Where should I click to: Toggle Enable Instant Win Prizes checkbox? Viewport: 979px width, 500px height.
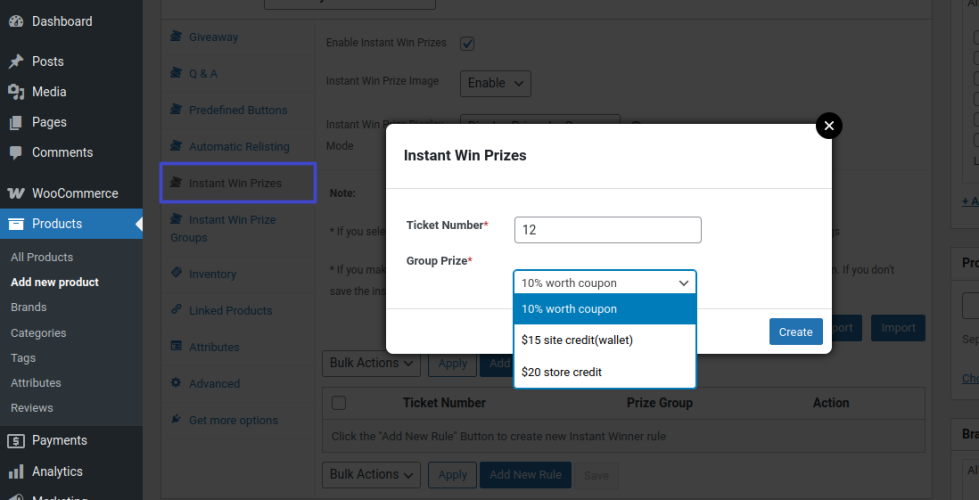click(467, 43)
